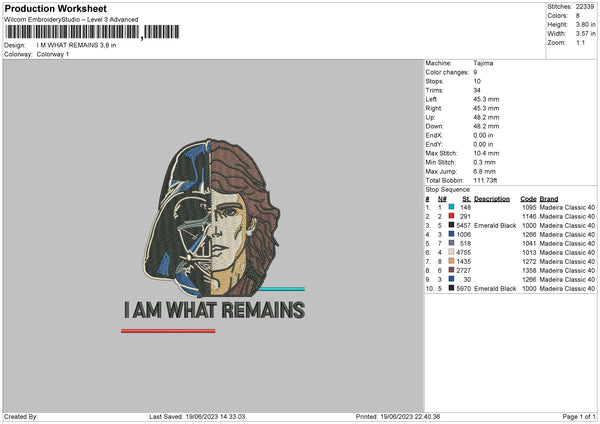Click the Total Bobbin value 111.73ft
600x424 pixels.
click(x=485, y=180)
